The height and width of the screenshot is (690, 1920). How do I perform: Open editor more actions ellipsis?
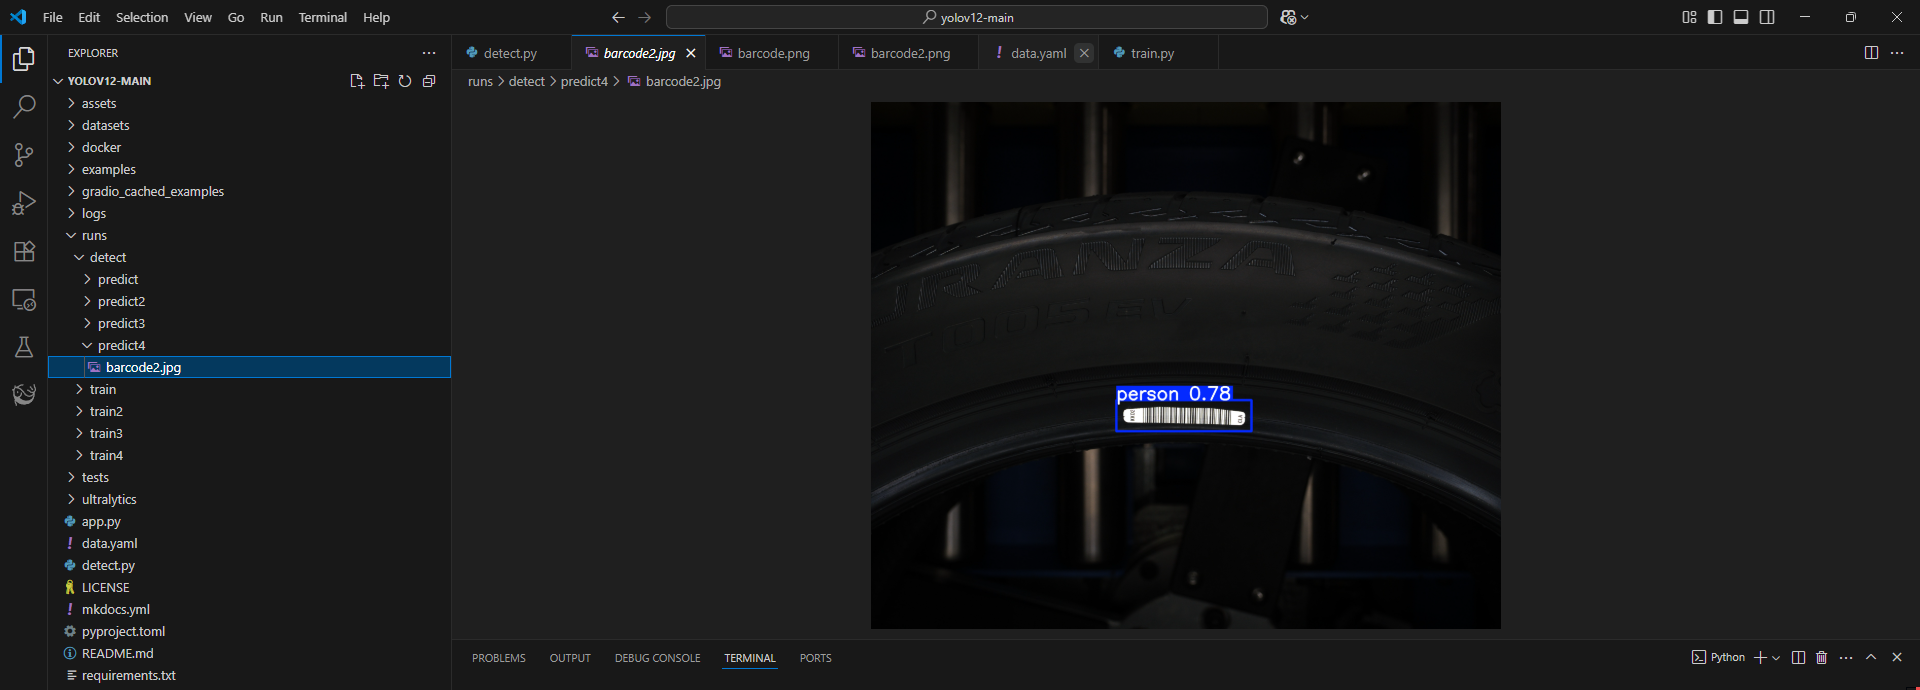(x=1897, y=53)
